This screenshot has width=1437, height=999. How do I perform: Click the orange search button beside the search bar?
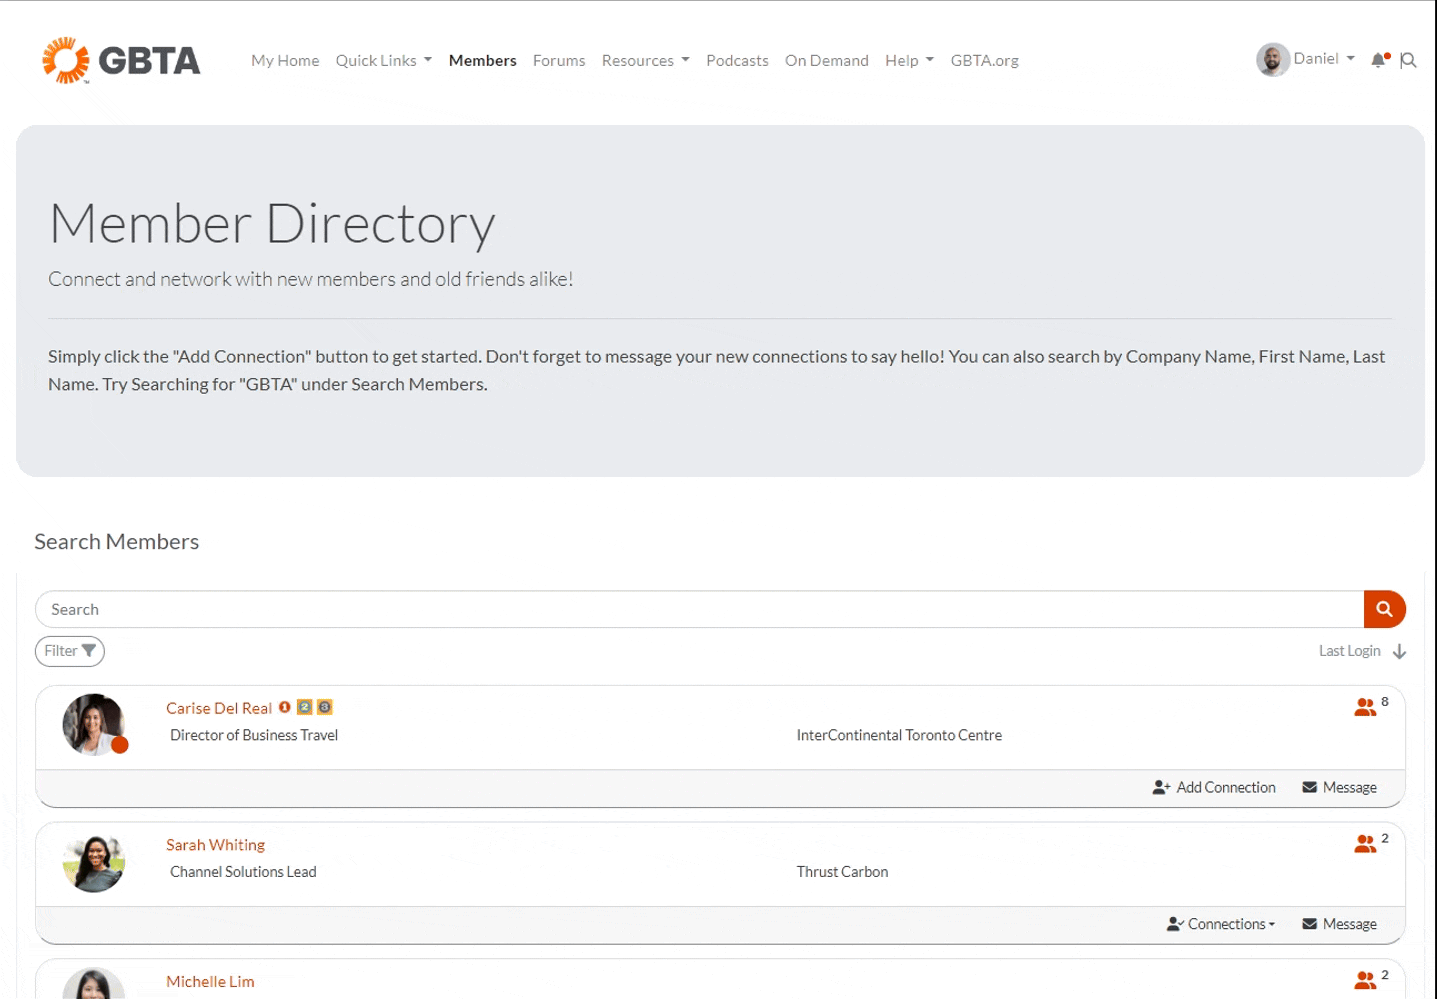coord(1384,608)
